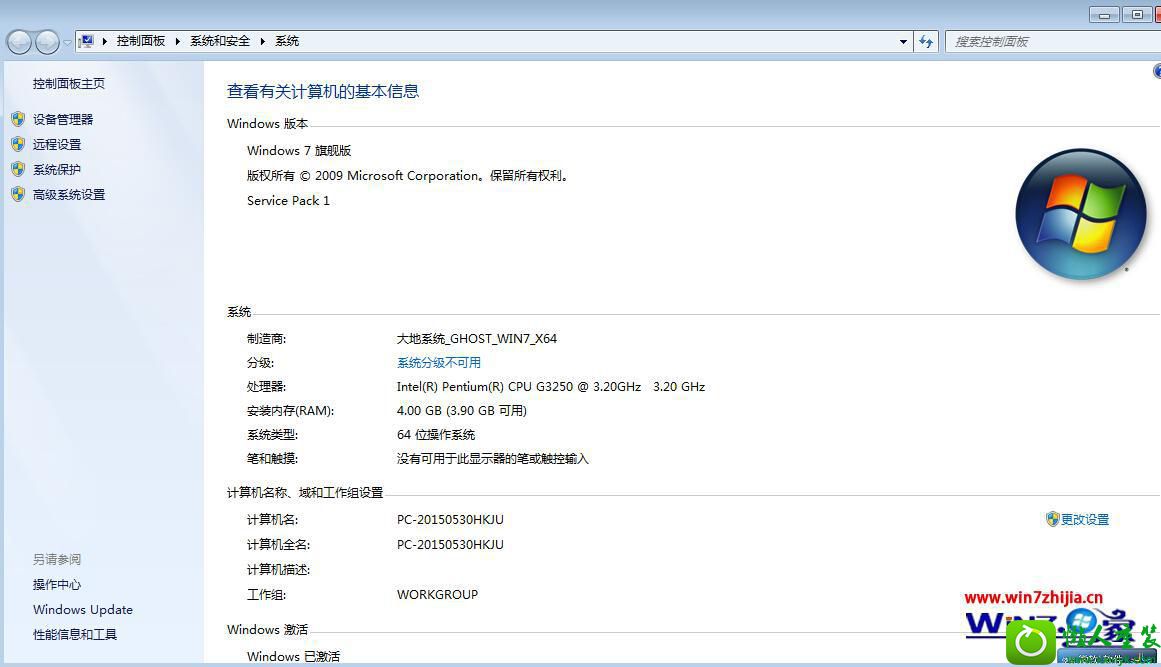The height and width of the screenshot is (667, 1161).
Task: Select 控制面板 in the breadcrumb path
Action: [x=141, y=41]
